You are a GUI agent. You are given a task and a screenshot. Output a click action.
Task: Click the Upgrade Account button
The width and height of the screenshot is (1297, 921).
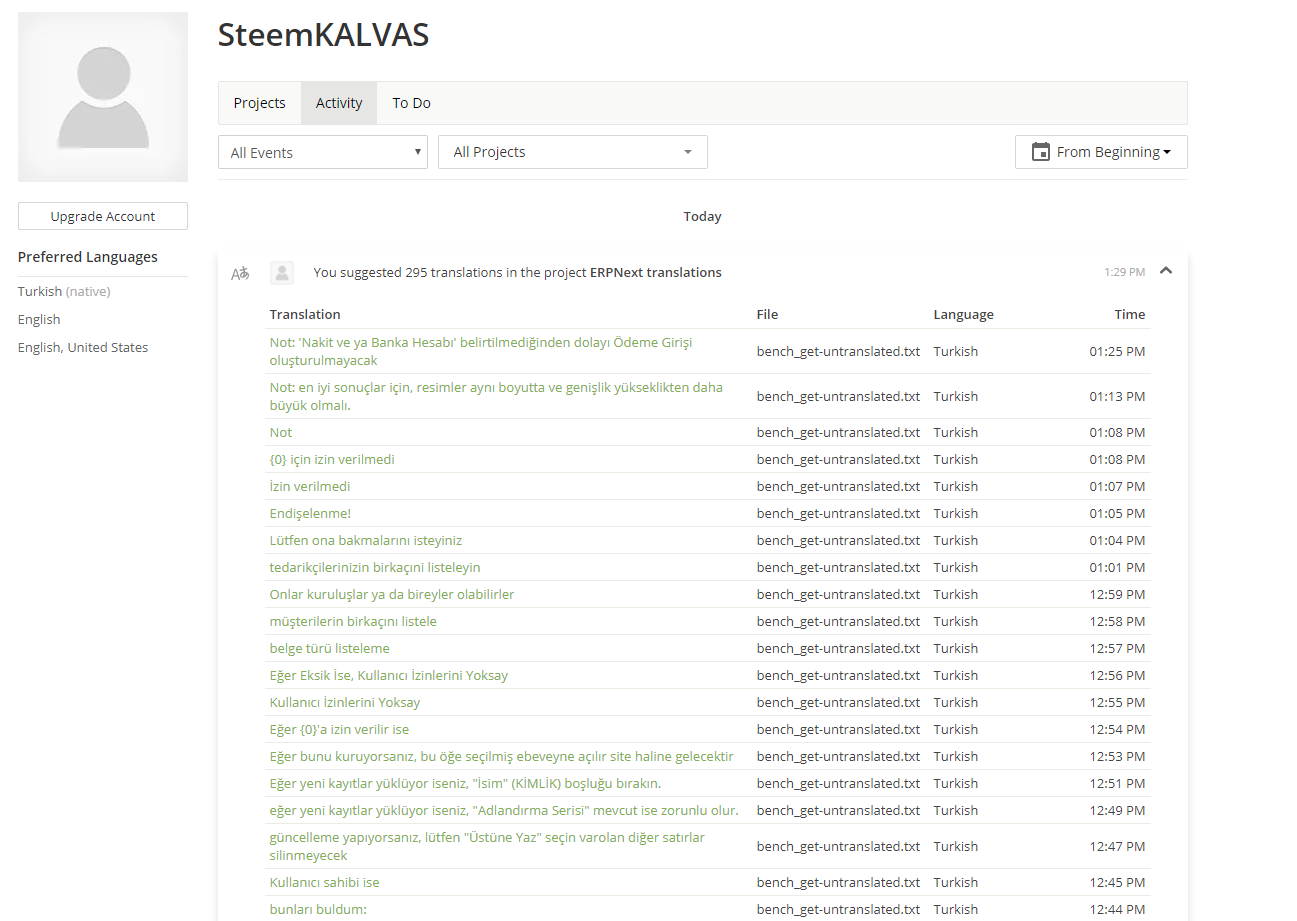pyautogui.click(x=103, y=216)
